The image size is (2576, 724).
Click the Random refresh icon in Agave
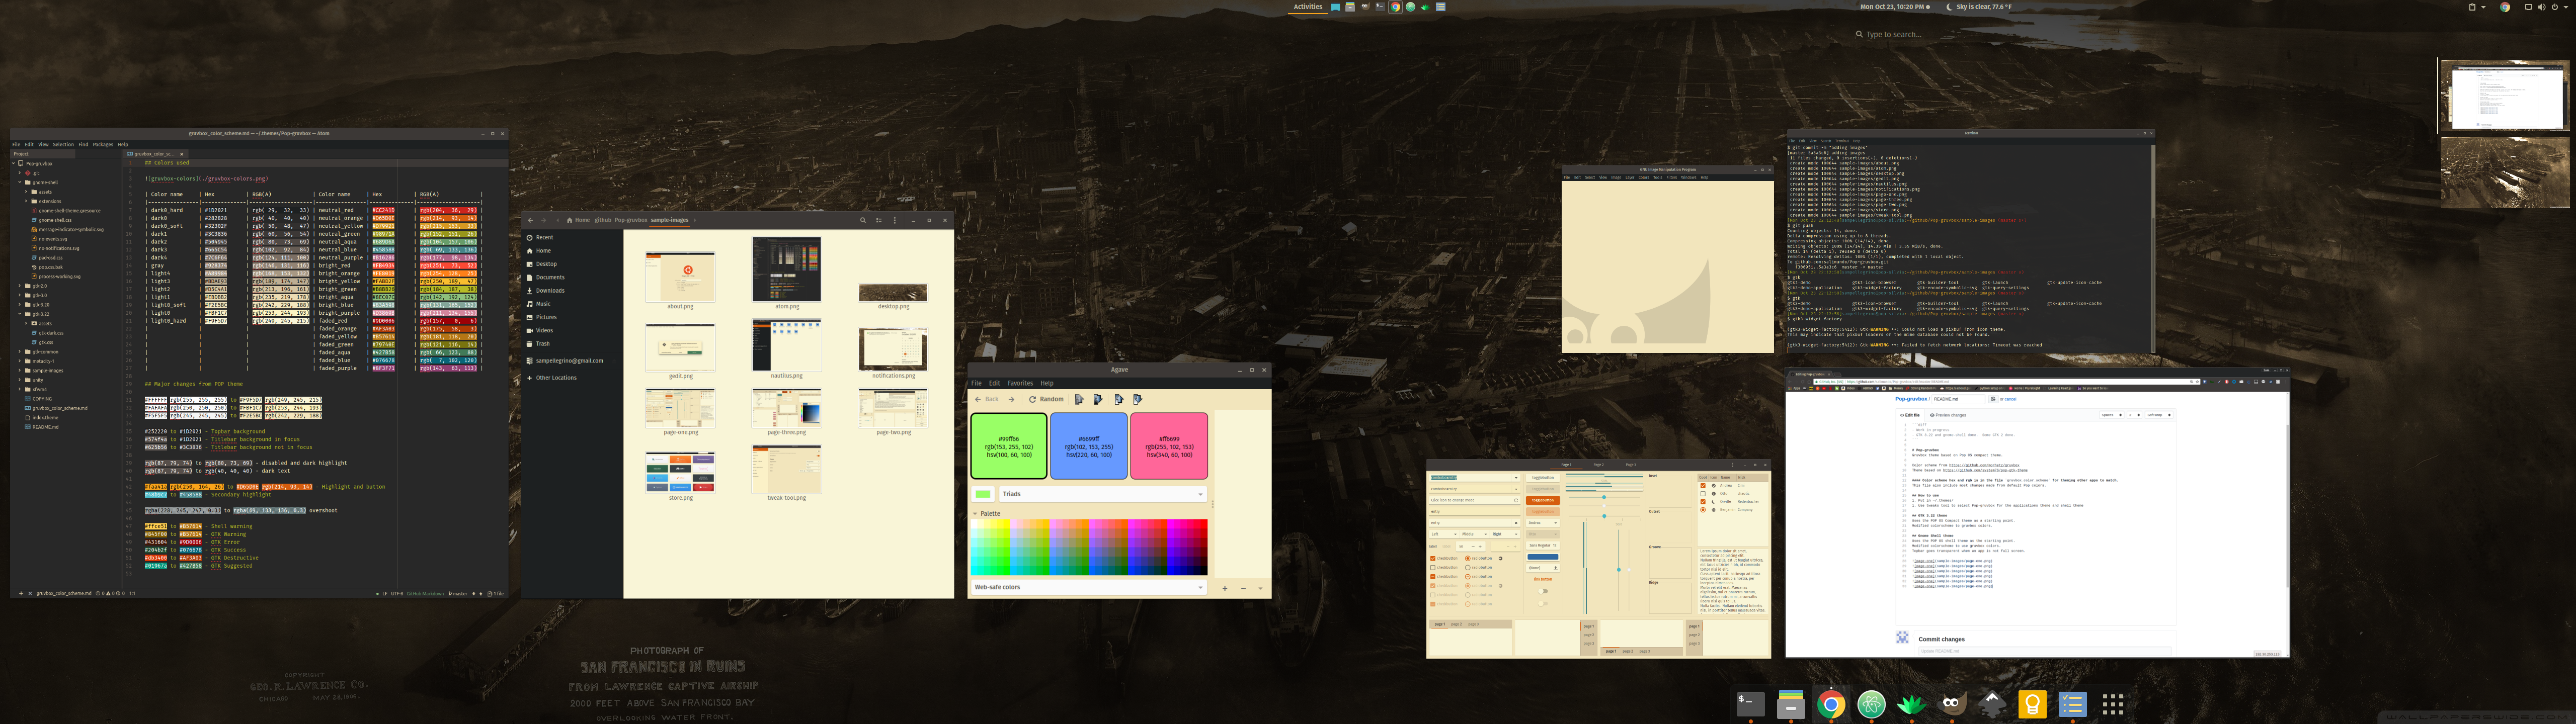point(1032,399)
